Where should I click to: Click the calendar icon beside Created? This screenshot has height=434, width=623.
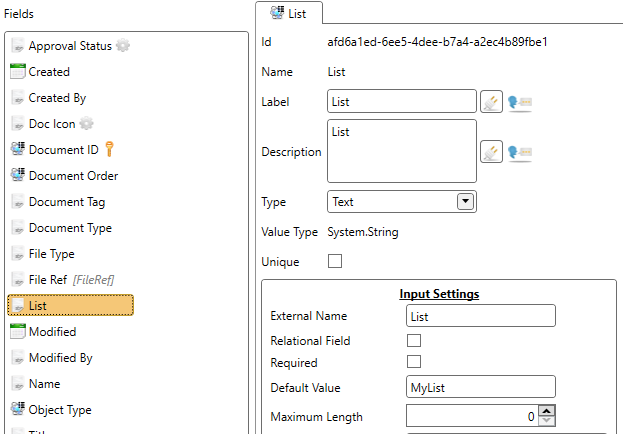tap(17, 72)
